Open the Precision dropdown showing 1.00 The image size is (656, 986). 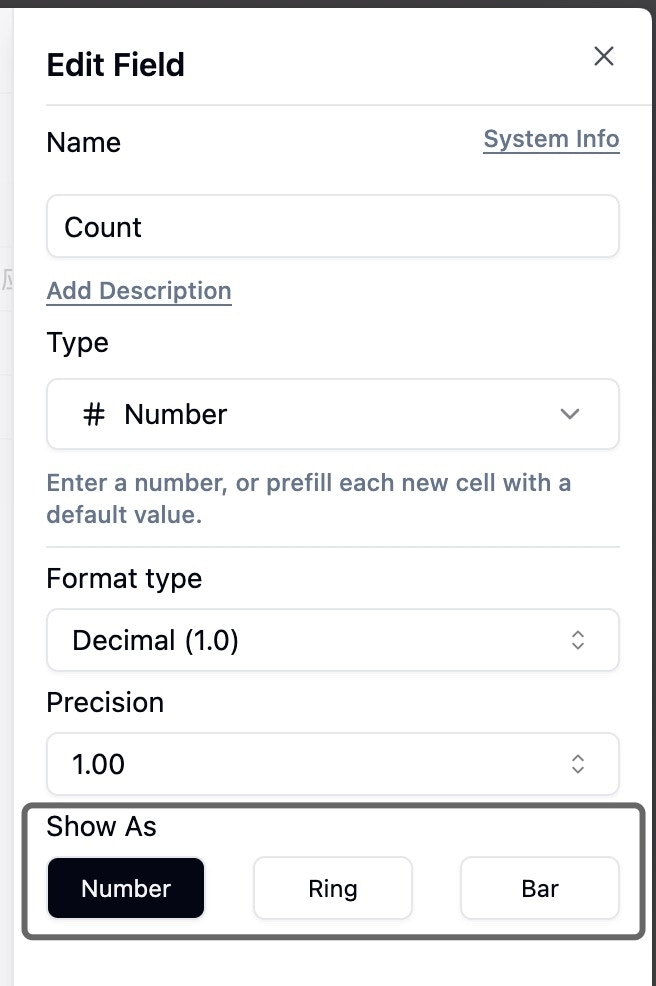(333, 763)
